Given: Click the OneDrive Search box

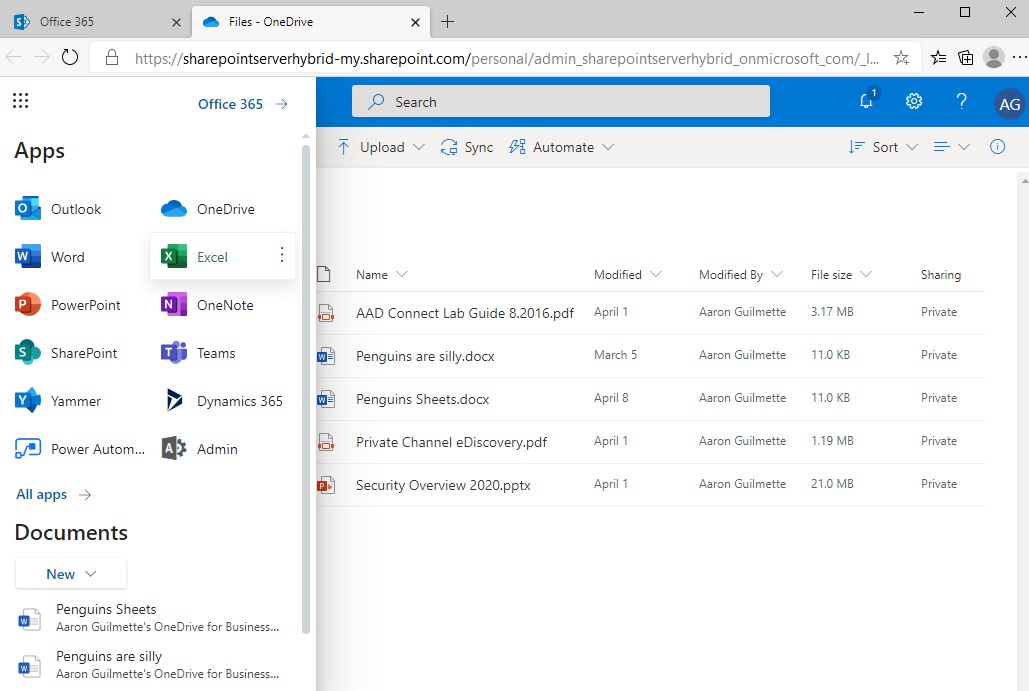Looking at the screenshot, I should 560,101.
